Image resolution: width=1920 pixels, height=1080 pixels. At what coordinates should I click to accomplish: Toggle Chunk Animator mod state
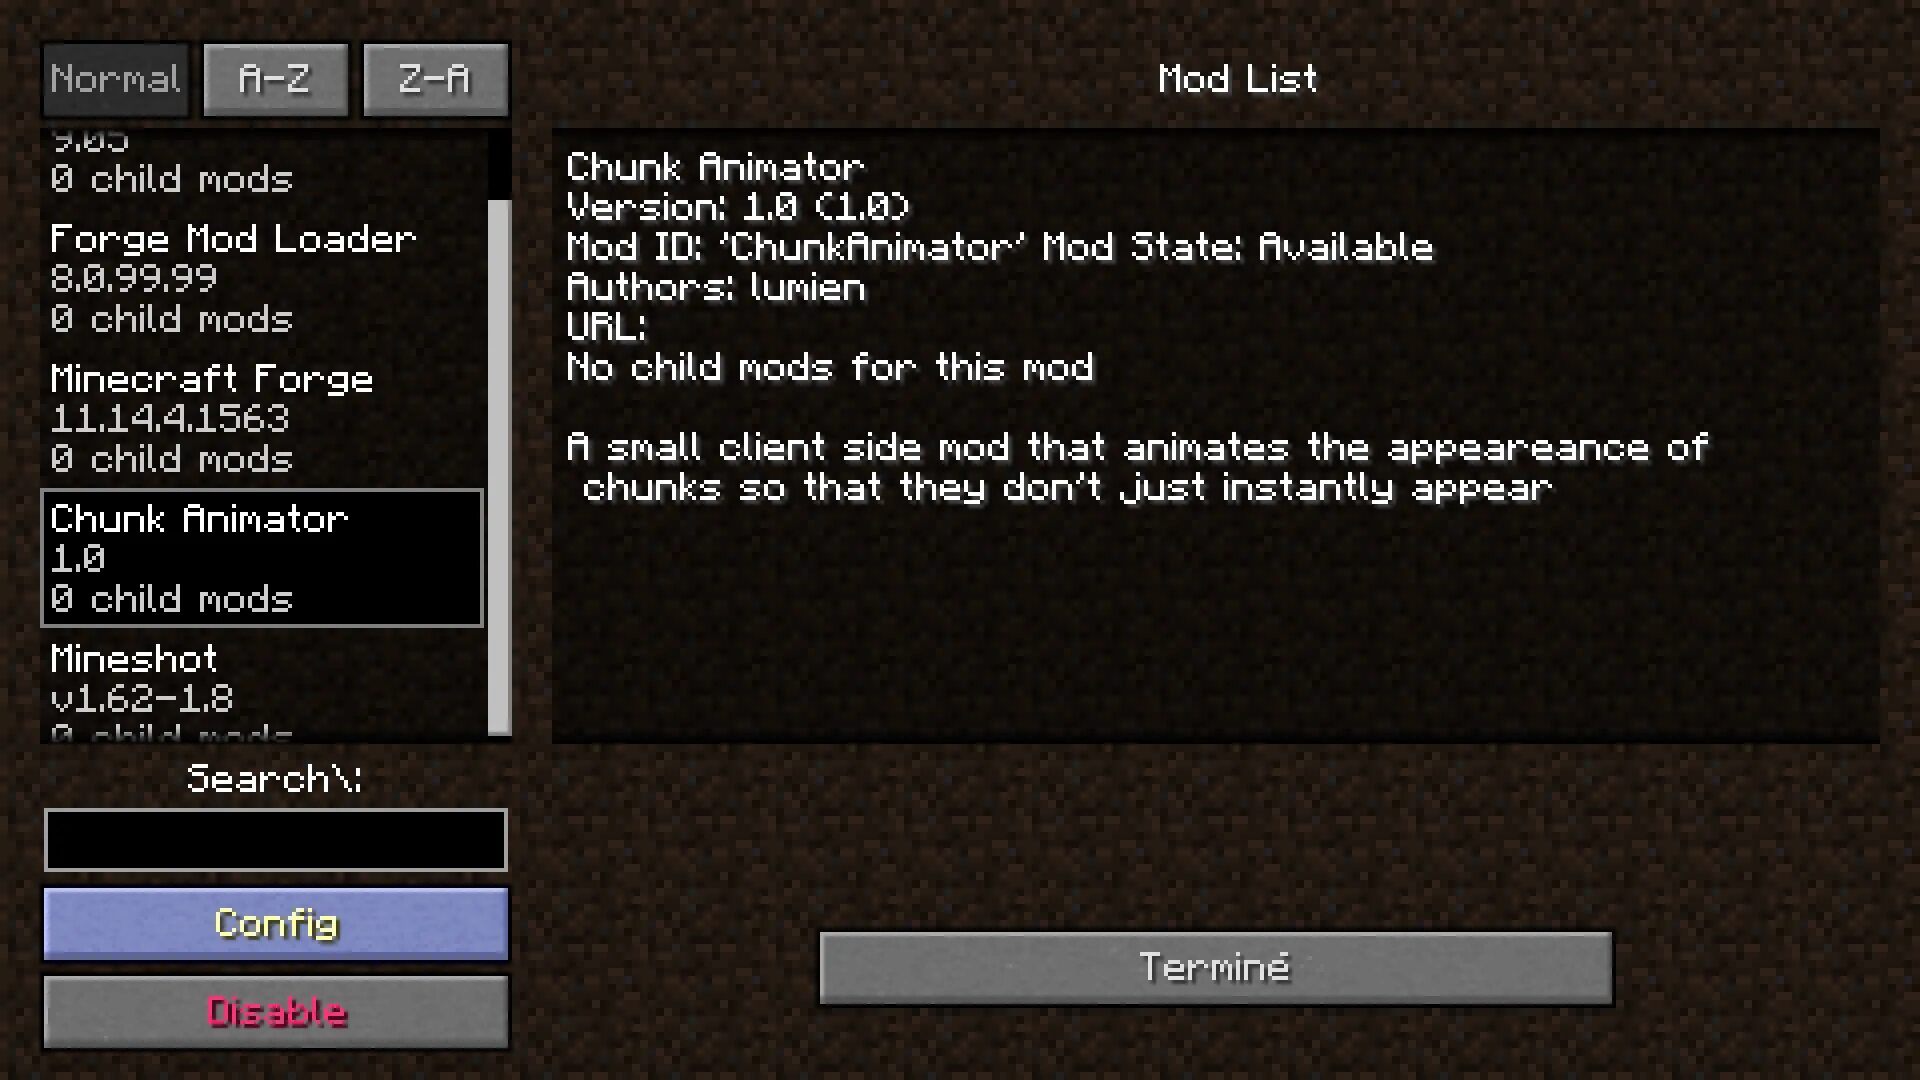276,1010
